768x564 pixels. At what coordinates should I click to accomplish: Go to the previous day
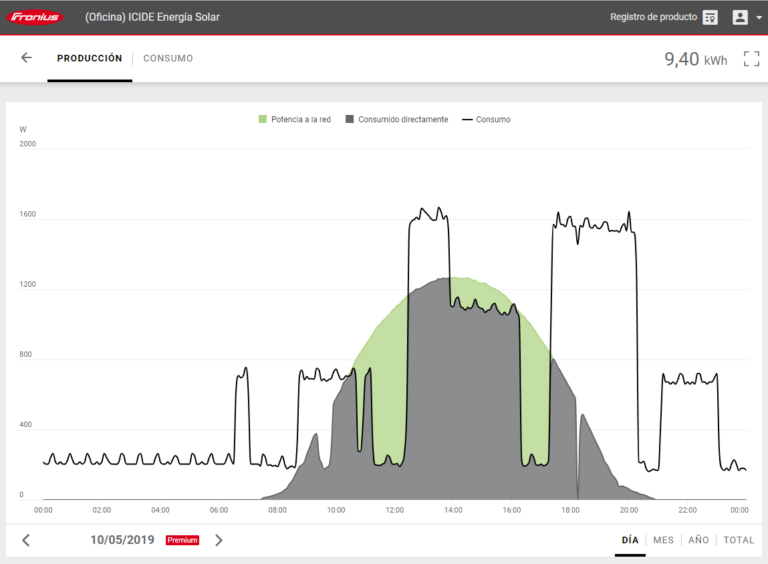click(26, 540)
